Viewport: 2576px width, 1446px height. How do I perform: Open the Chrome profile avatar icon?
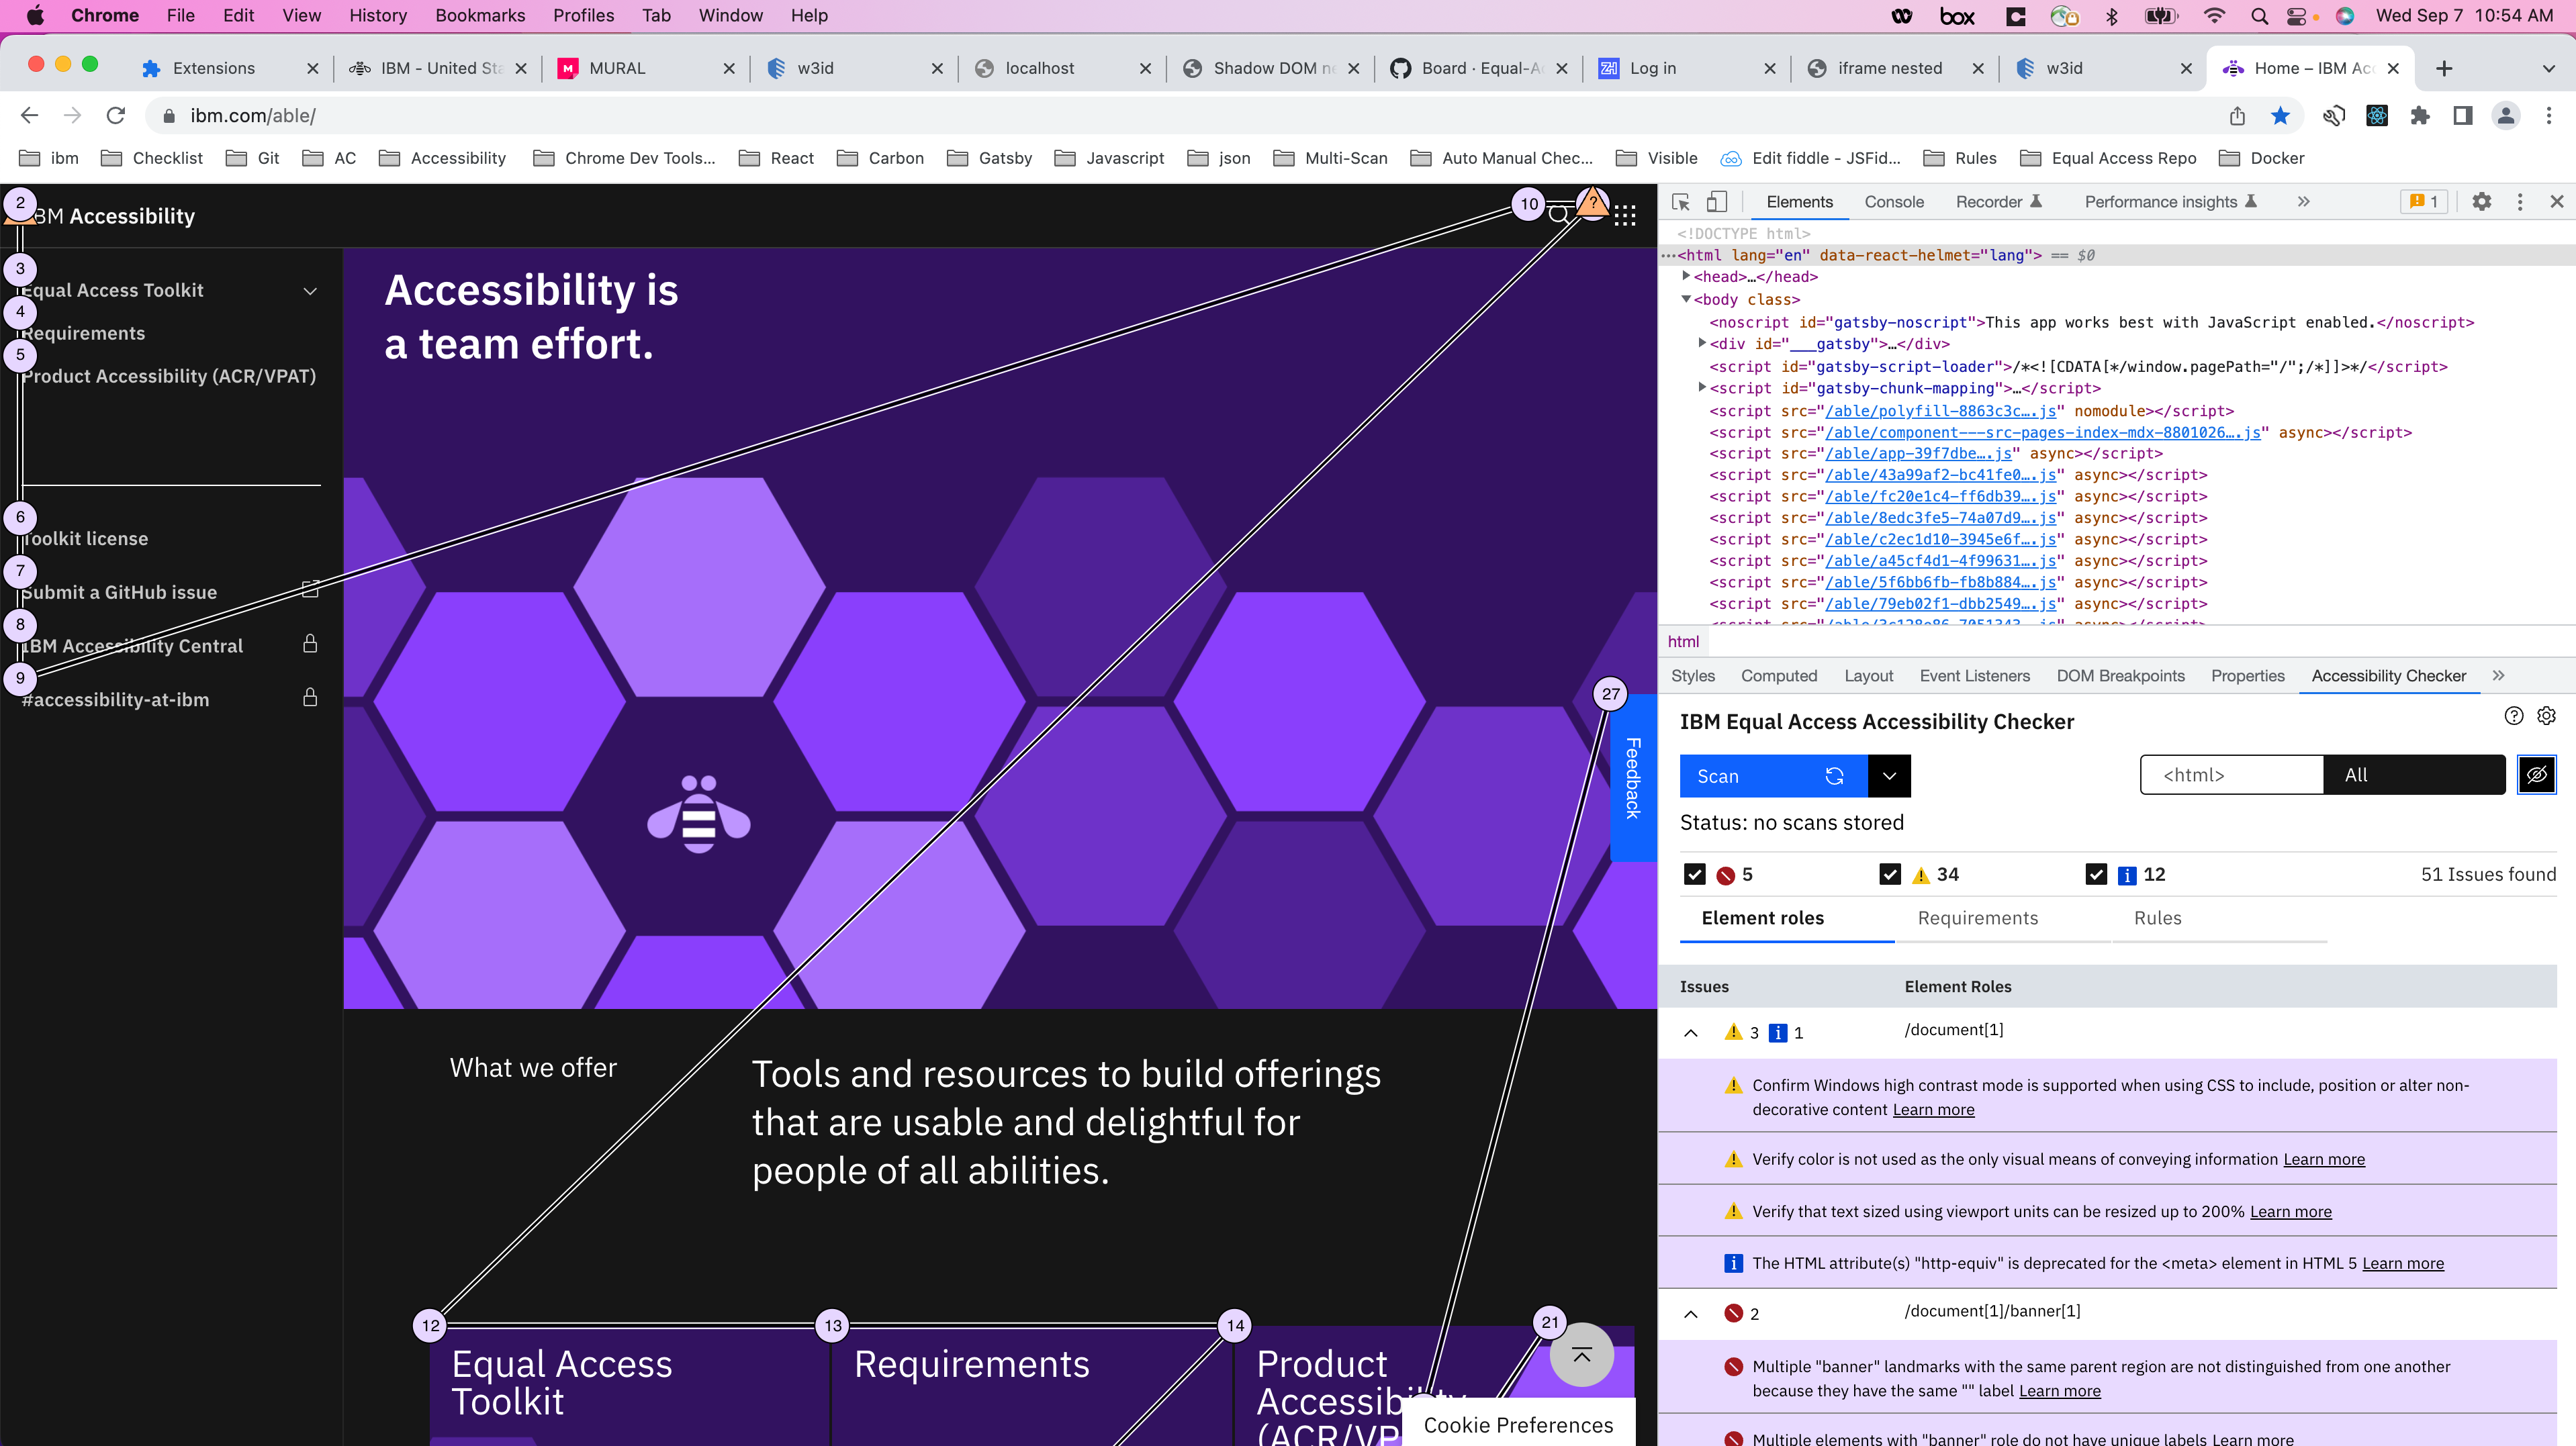pos(2506,116)
